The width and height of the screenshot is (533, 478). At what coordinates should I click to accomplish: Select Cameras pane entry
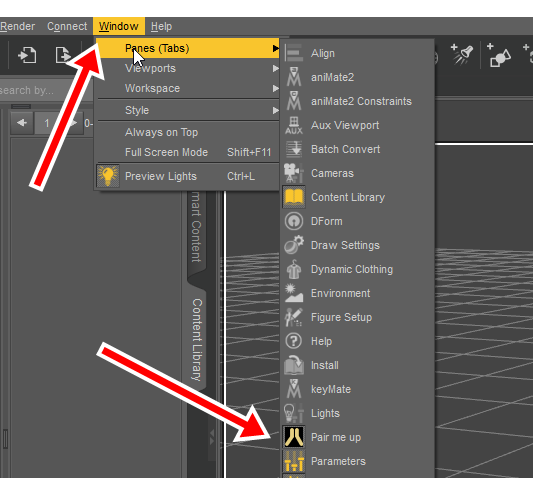358,173
